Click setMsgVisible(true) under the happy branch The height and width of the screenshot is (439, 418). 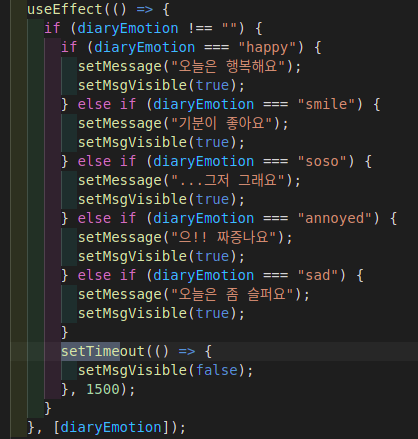click(161, 85)
